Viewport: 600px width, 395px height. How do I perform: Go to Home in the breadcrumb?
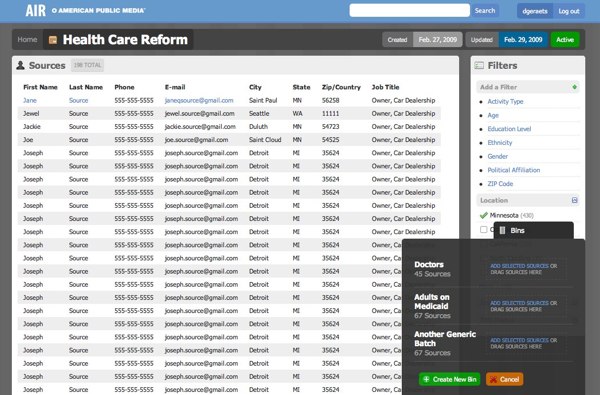27,39
